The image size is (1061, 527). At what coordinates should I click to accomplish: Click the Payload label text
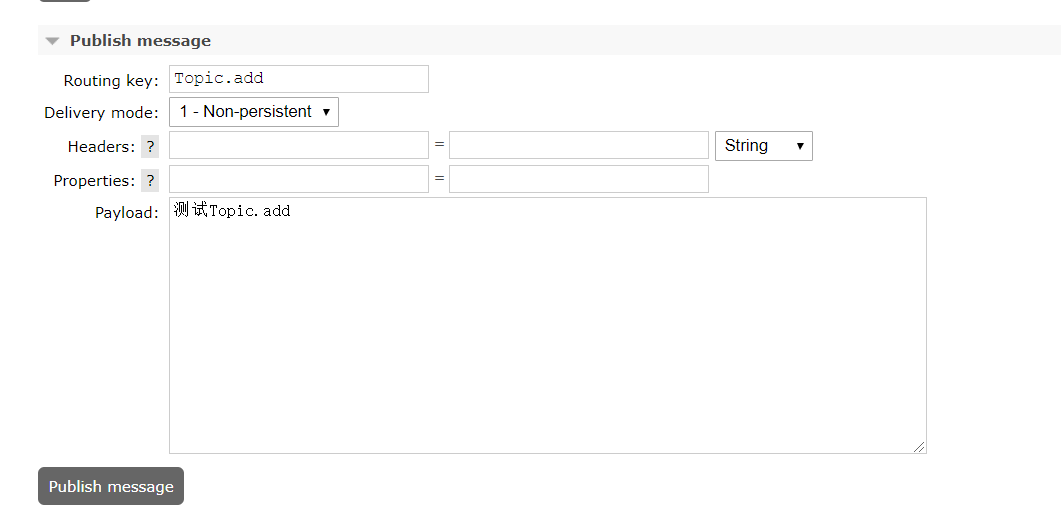coord(126,213)
